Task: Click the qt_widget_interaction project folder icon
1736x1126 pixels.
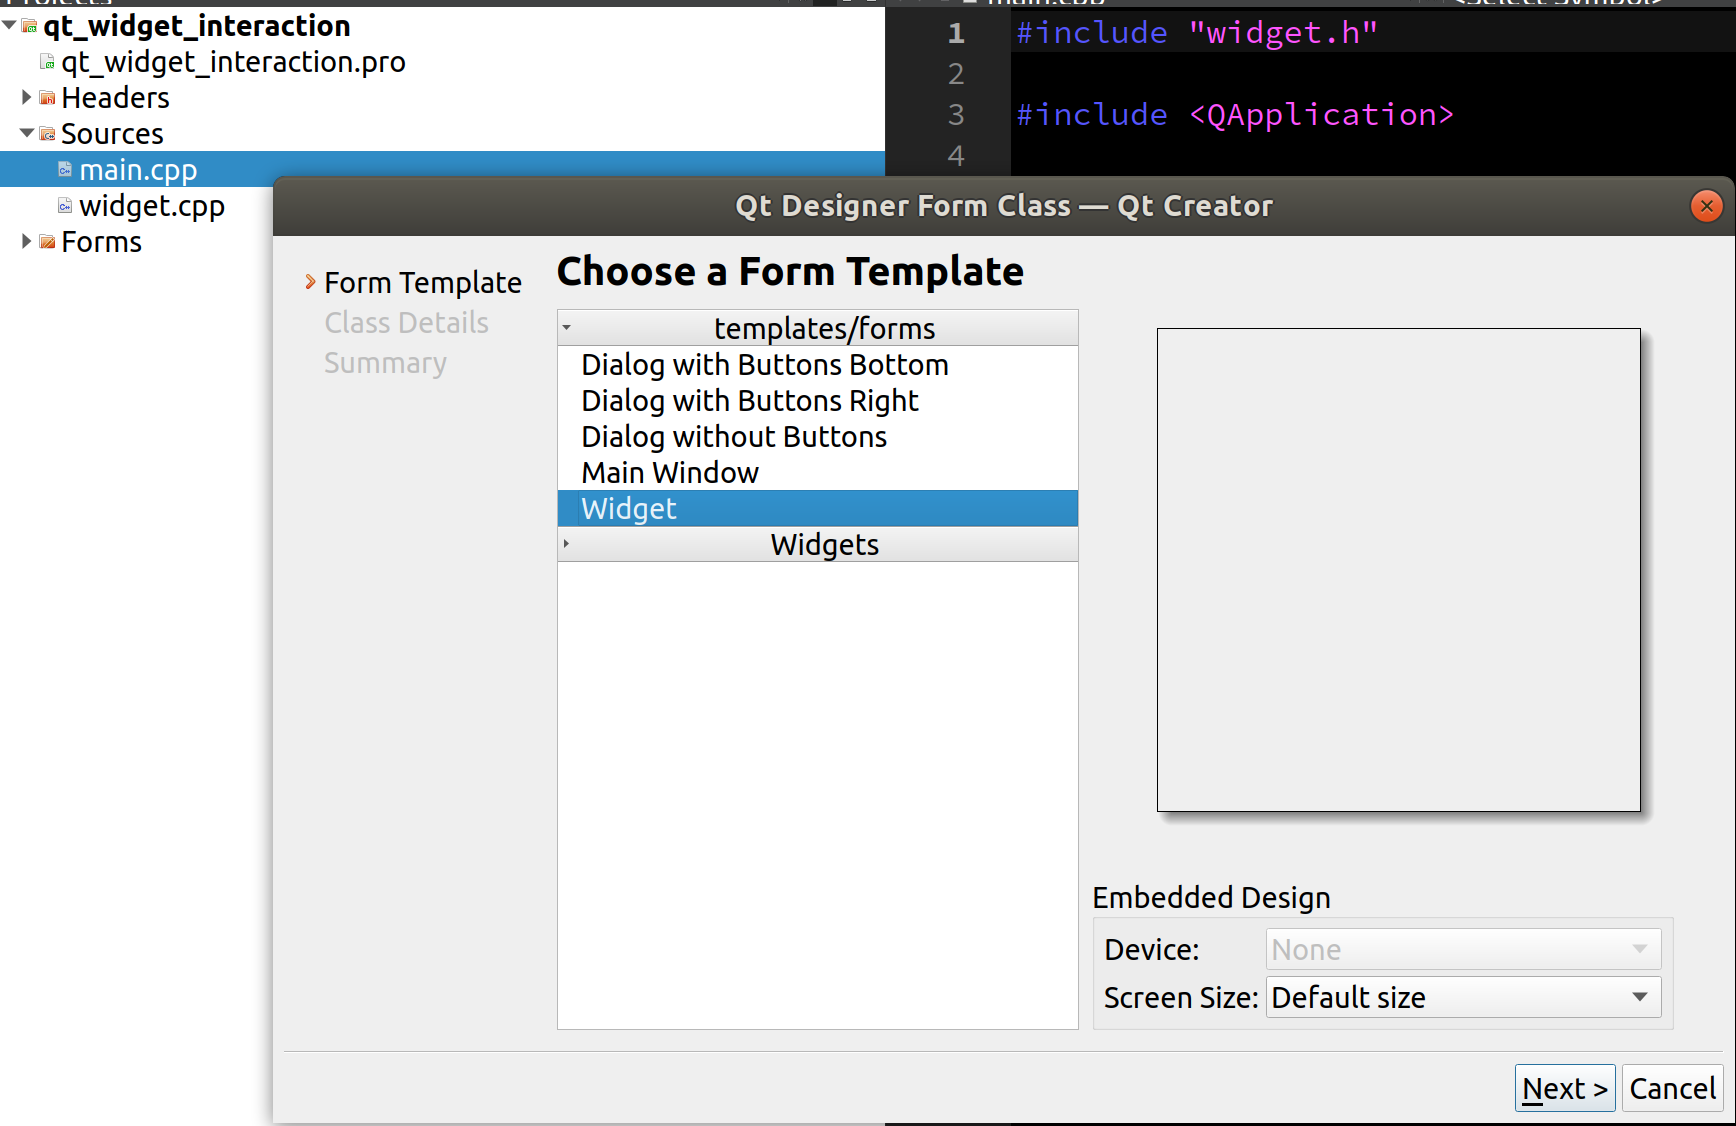Action: click(x=29, y=26)
